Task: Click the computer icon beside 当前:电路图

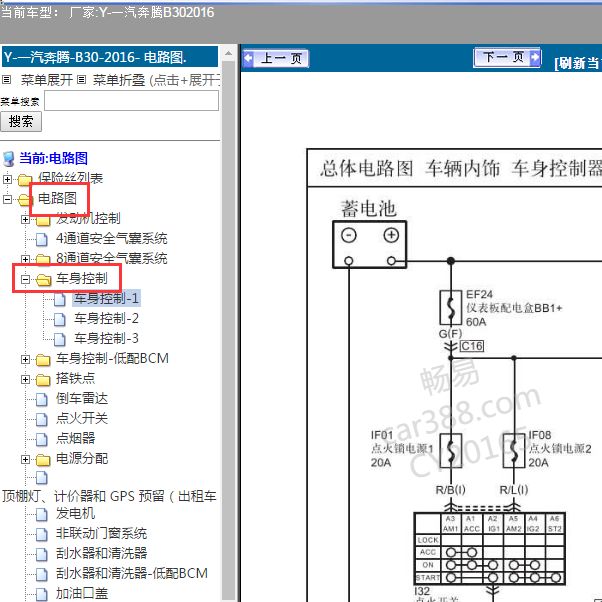Action: [9, 159]
